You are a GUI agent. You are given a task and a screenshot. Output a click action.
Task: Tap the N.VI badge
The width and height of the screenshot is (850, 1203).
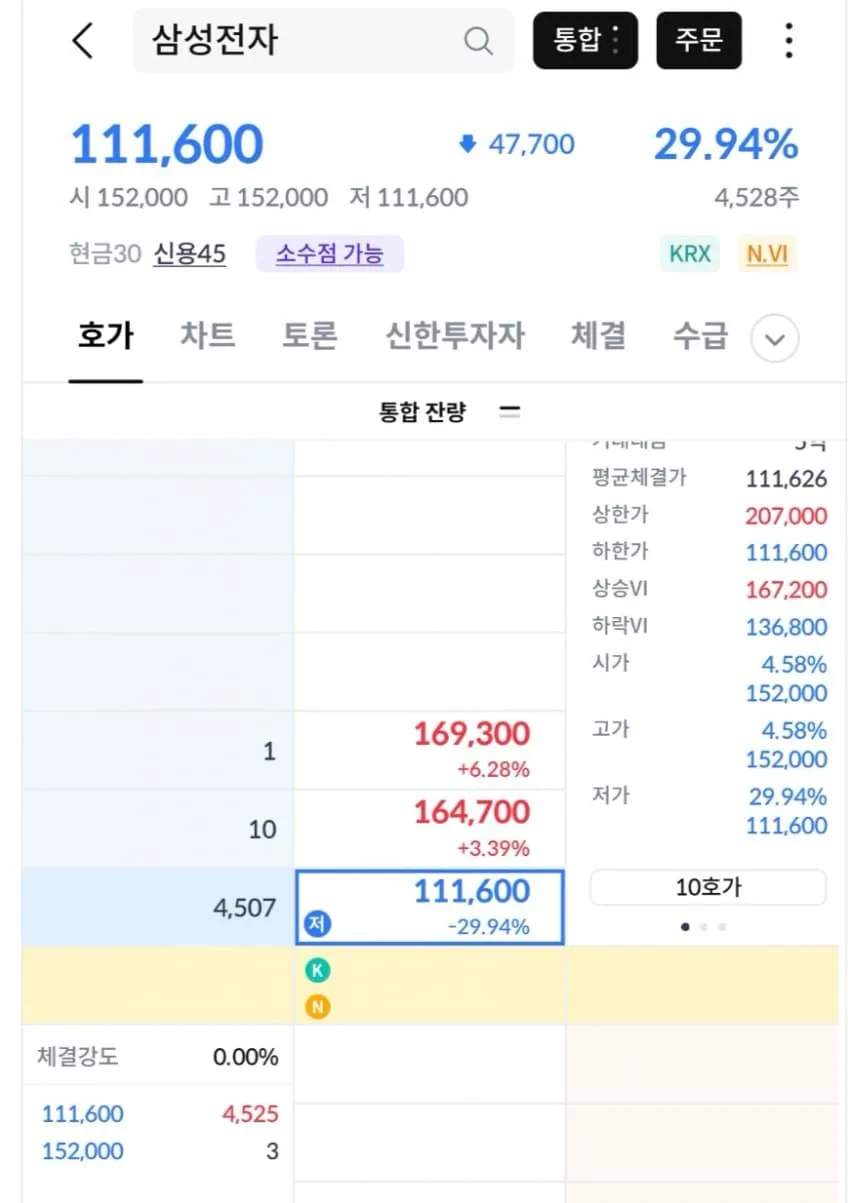767,254
